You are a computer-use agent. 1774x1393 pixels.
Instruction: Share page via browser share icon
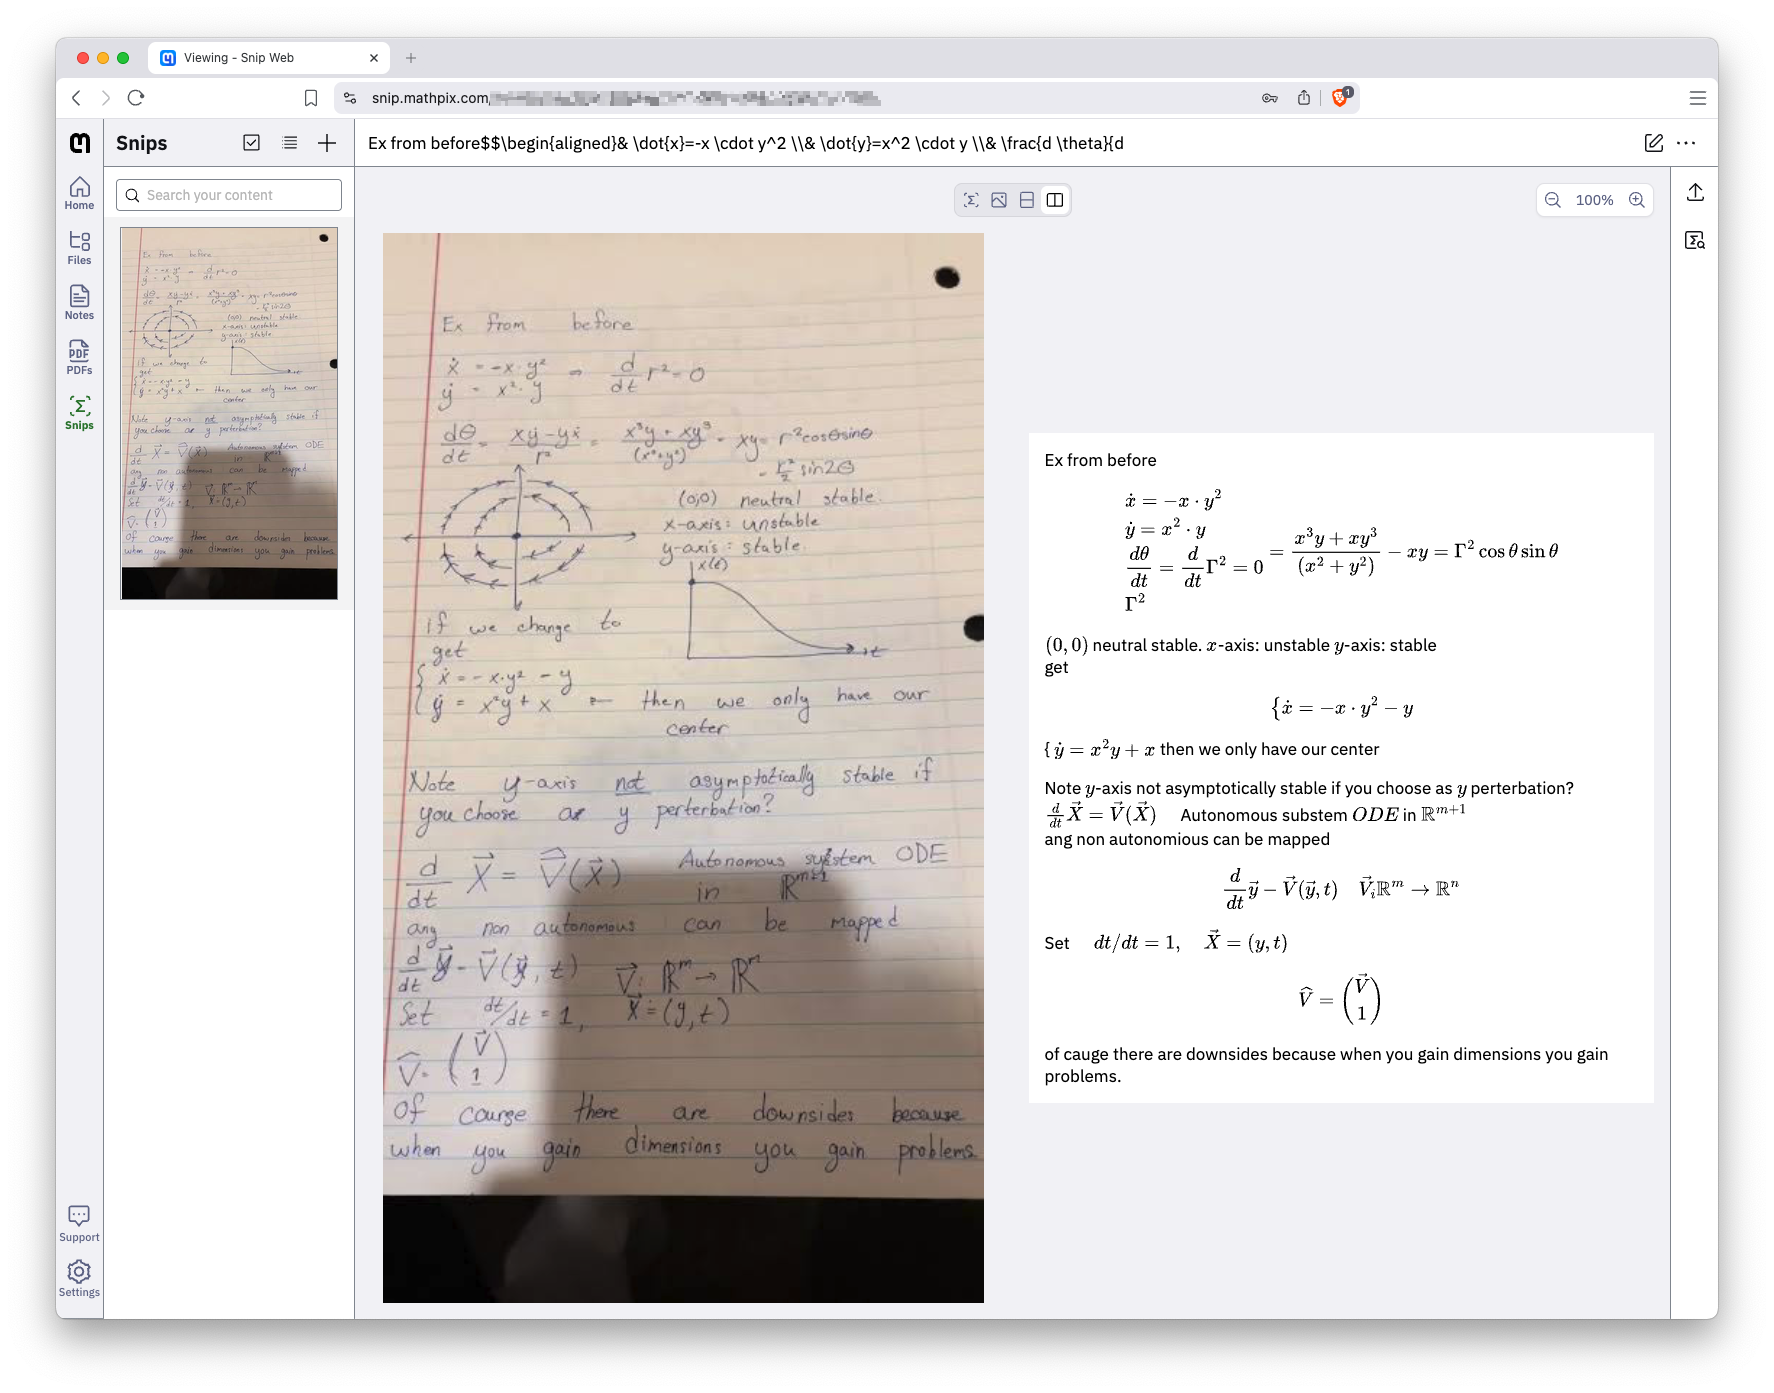(x=1304, y=98)
